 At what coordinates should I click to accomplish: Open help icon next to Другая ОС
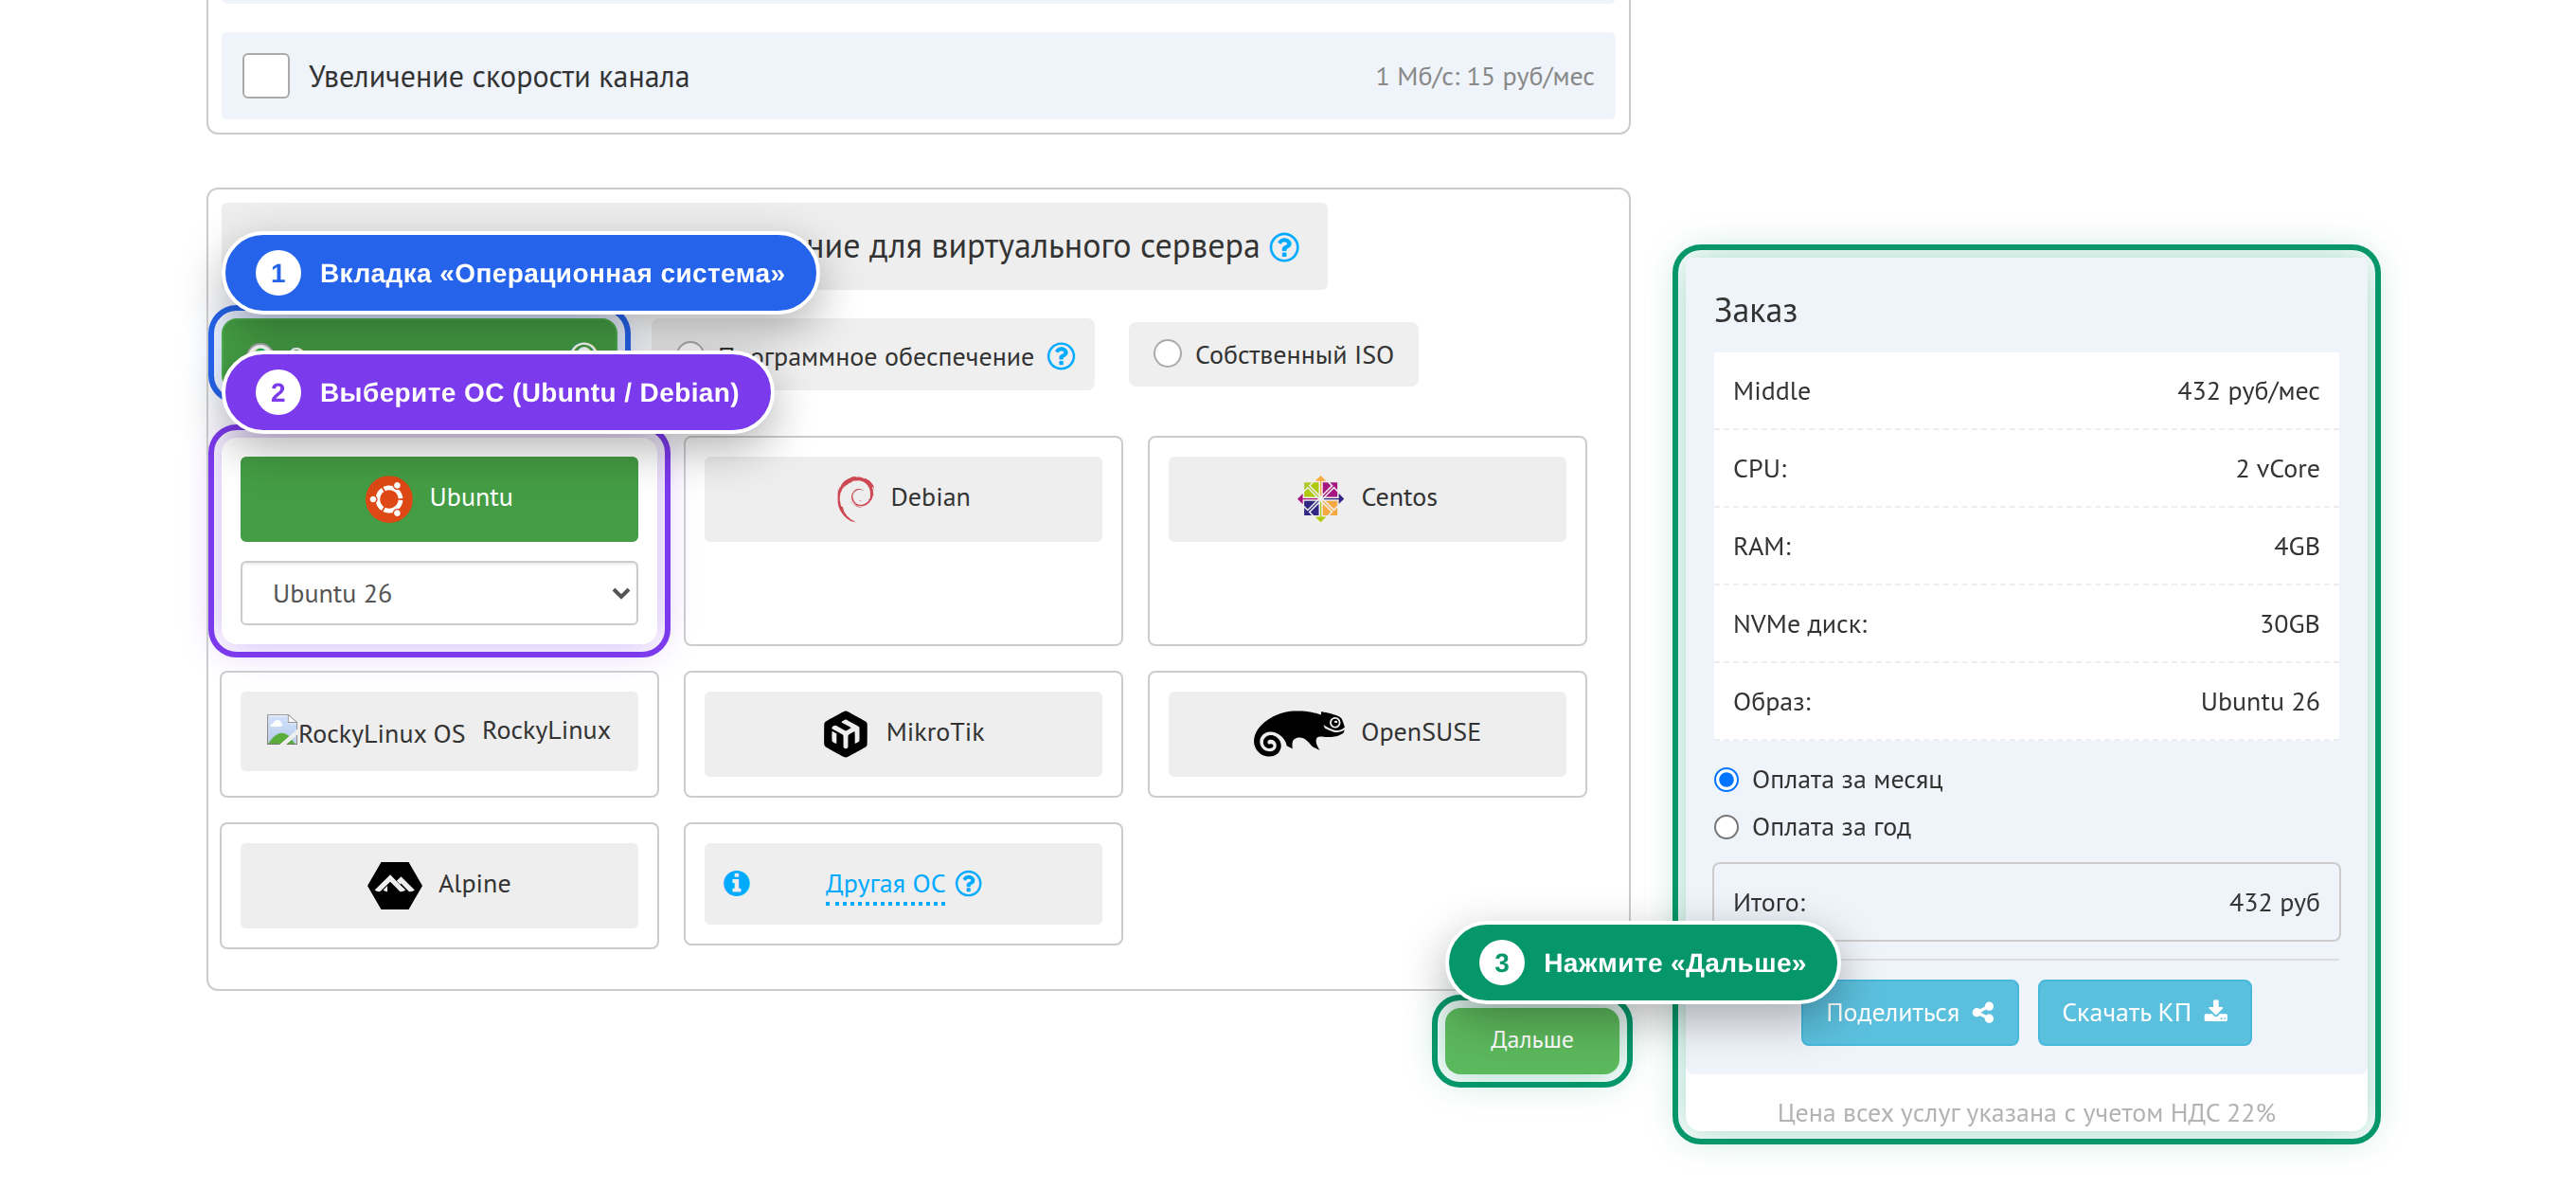(968, 884)
